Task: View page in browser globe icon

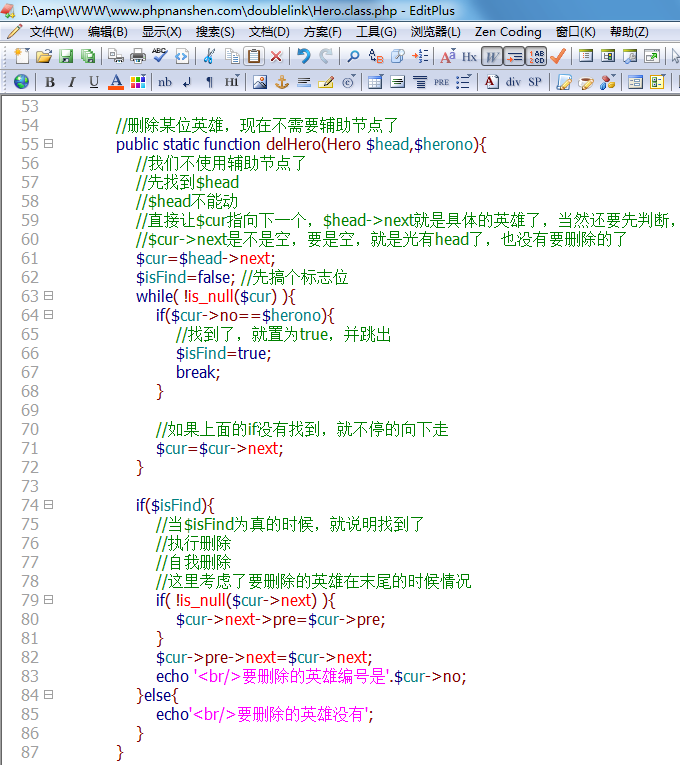Action: pos(21,82)
